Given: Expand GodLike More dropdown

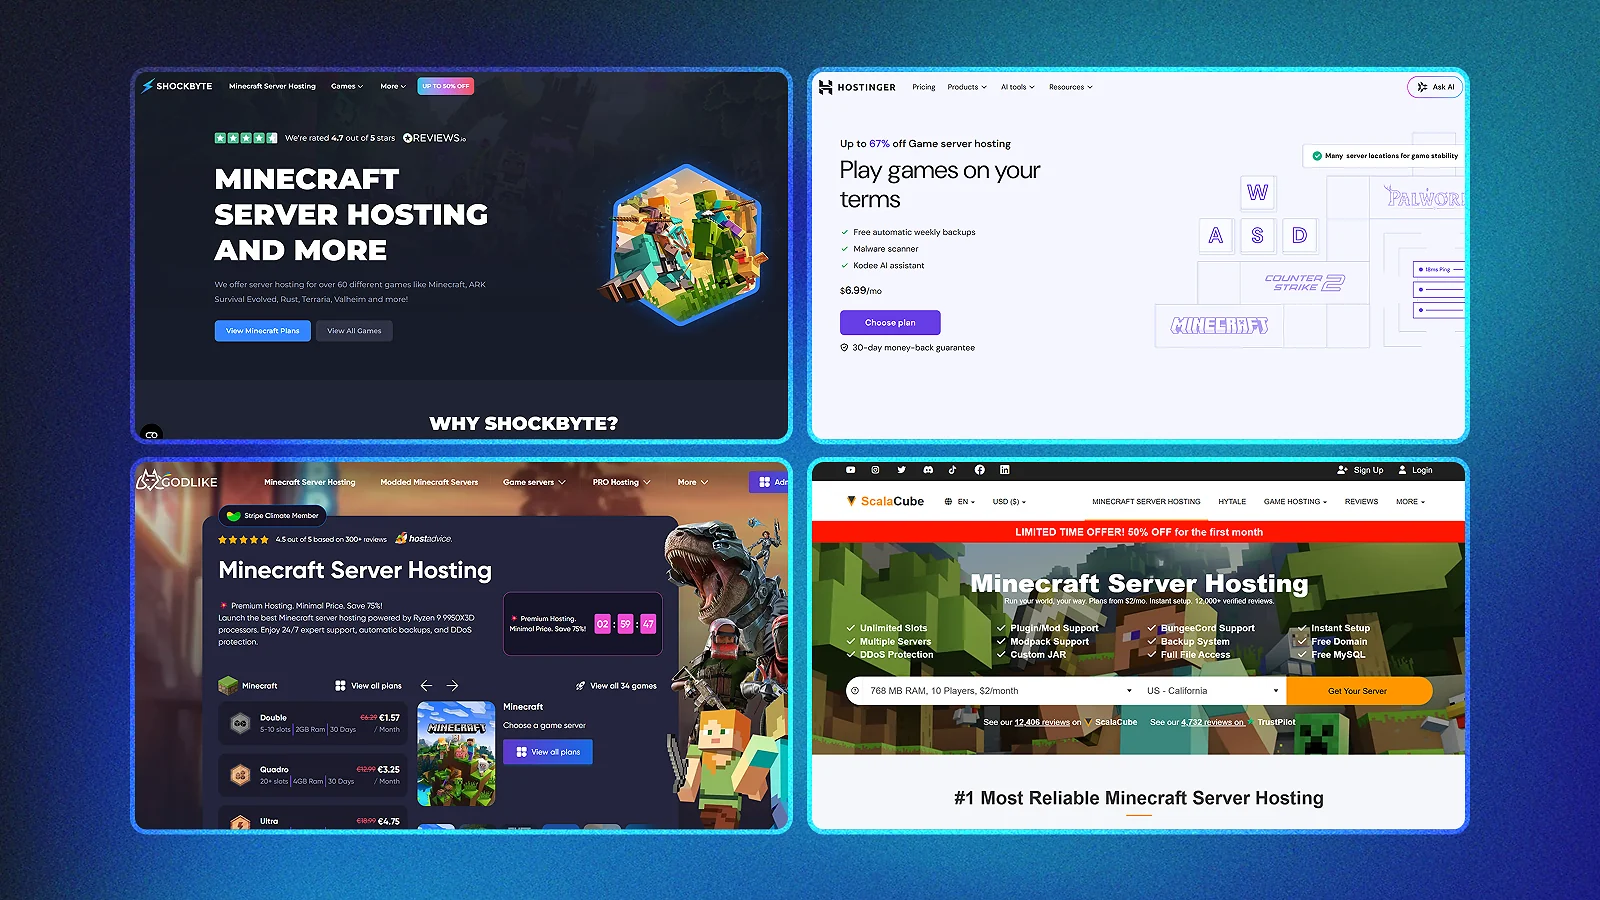Looking at the screenshot, I should (x=692, y=482).
